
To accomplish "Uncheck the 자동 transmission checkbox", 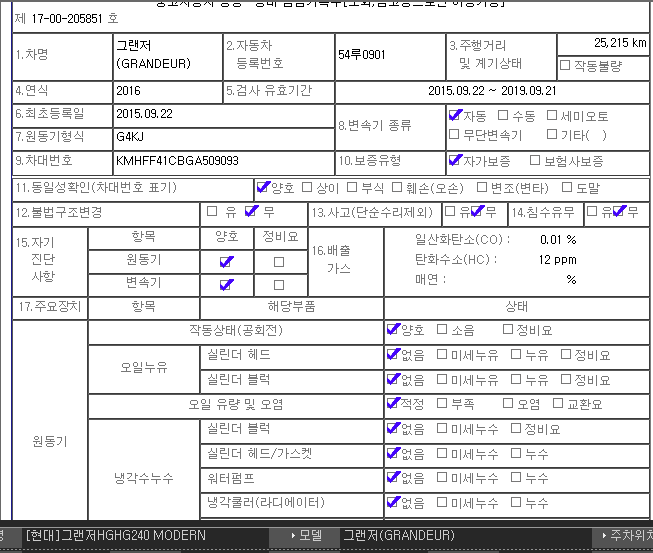I will (x=455, y=116).
